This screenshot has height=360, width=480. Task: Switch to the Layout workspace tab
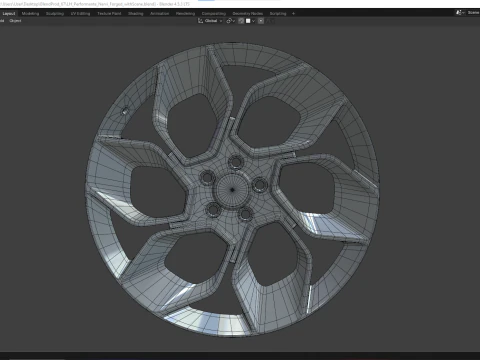(9, 14)
